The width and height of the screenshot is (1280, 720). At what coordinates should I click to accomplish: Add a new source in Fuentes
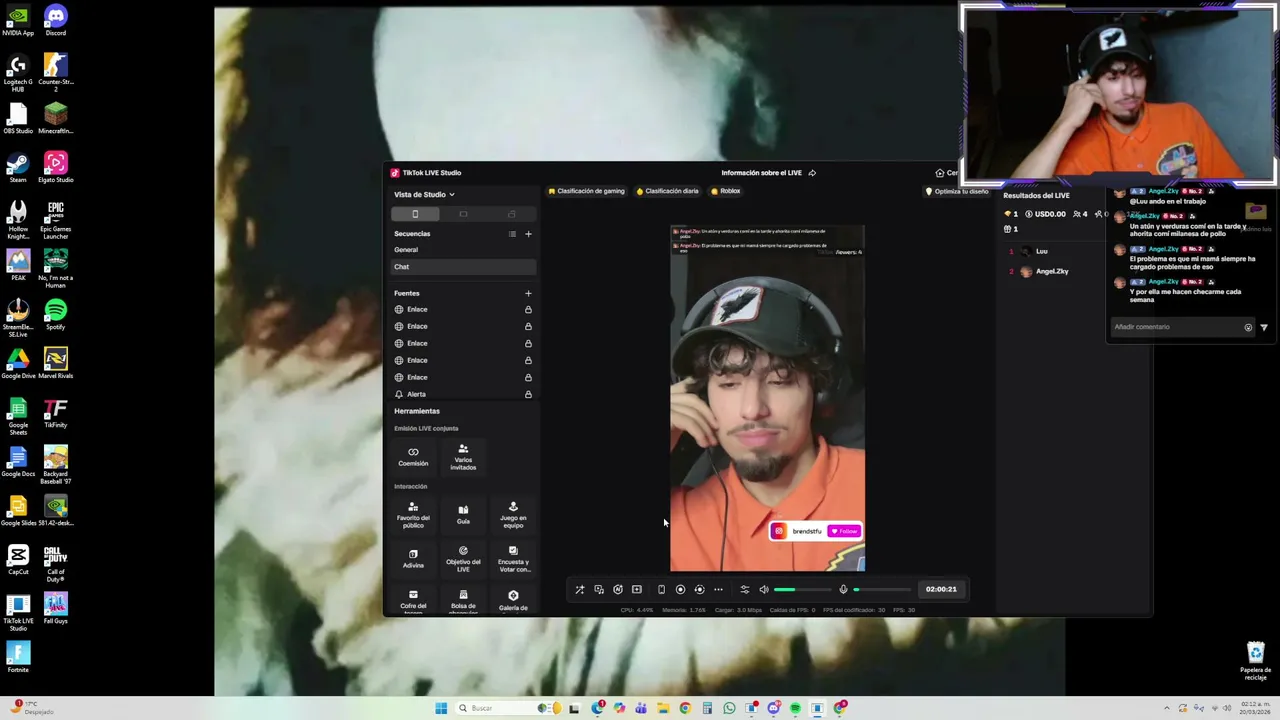[x=528, y=293]
